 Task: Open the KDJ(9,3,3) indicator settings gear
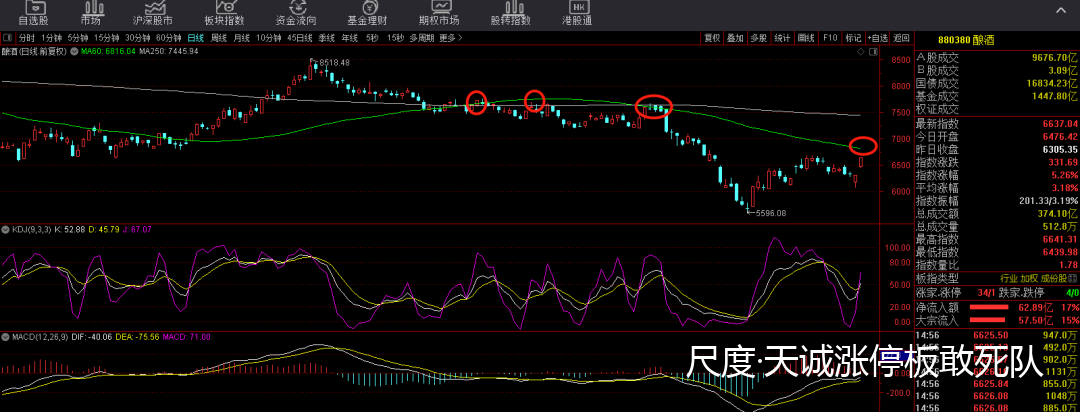(x=5, y=230)
